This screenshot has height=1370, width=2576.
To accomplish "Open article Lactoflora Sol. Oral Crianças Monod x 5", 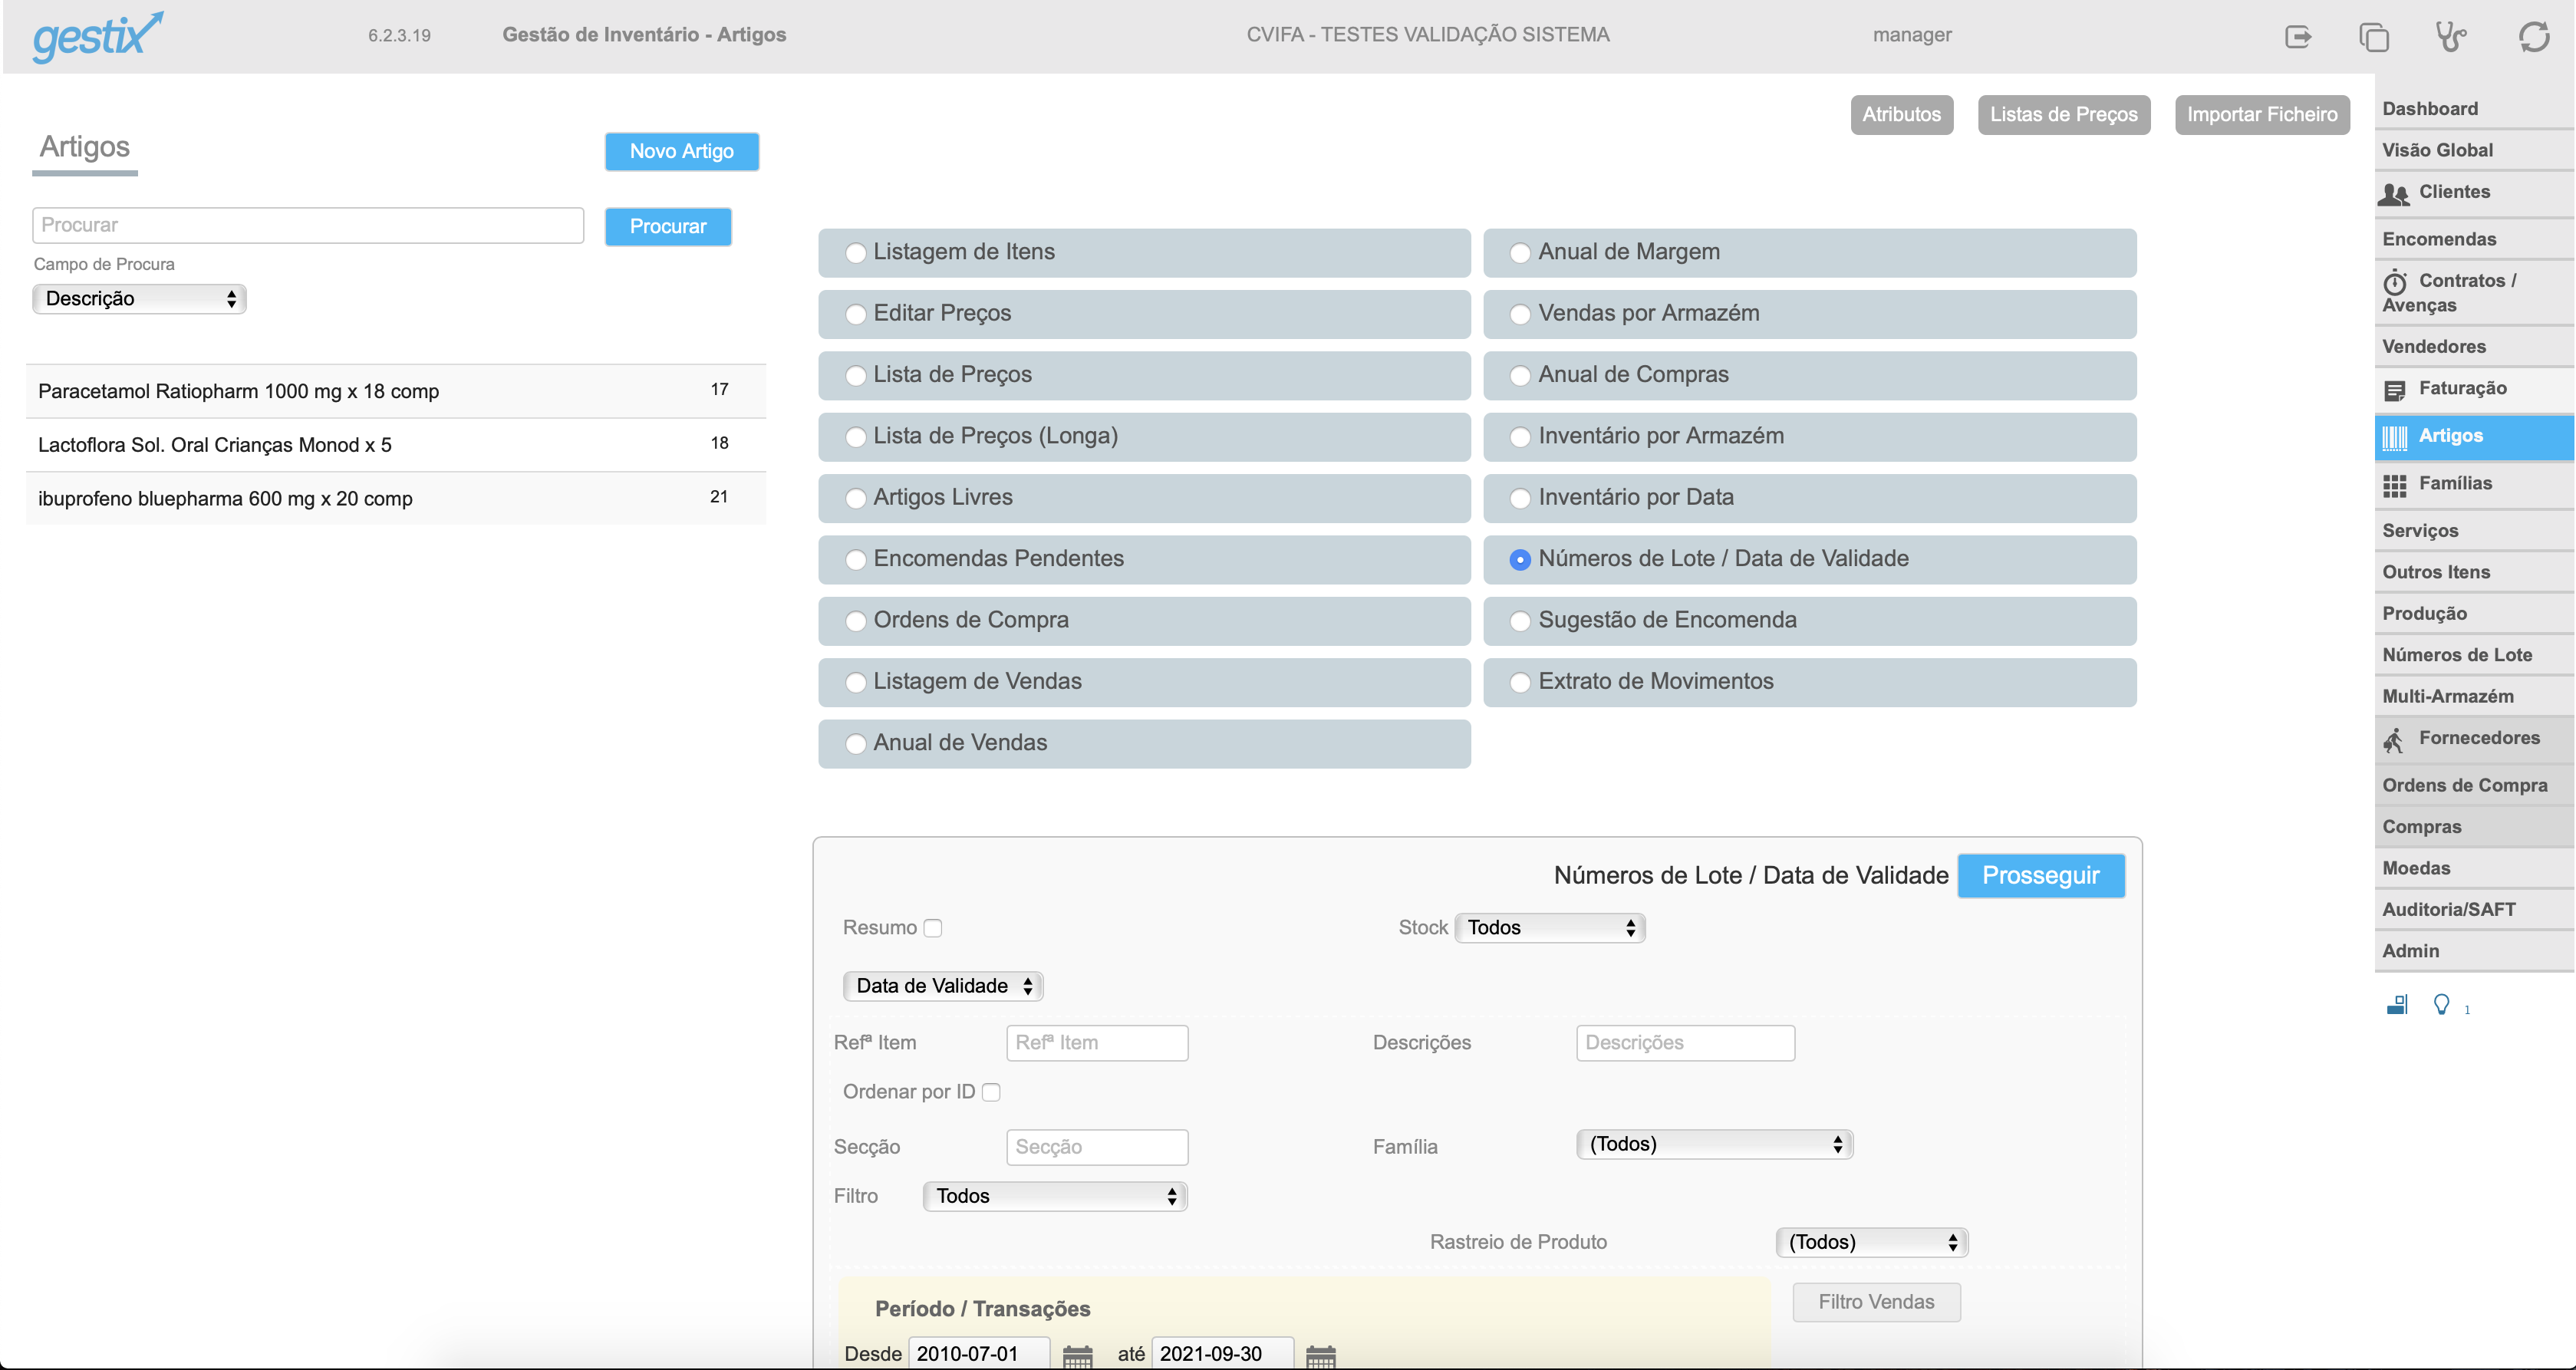I will (396, 445).
